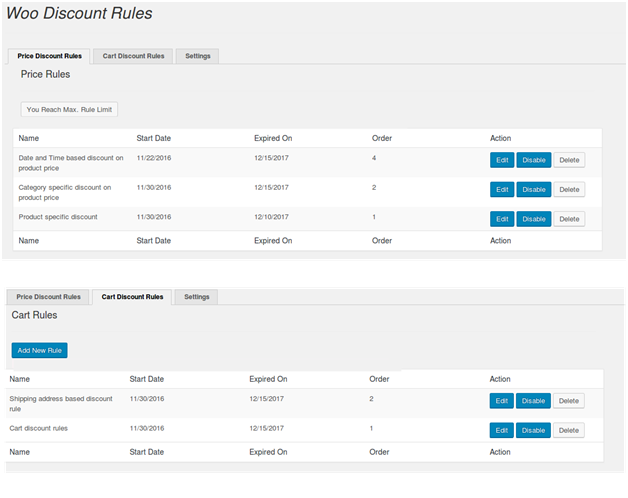Switch to Price Discount Rules tab in the Cart Rules panel
This screenshot has width=628, height=498.
coord(48,297)
